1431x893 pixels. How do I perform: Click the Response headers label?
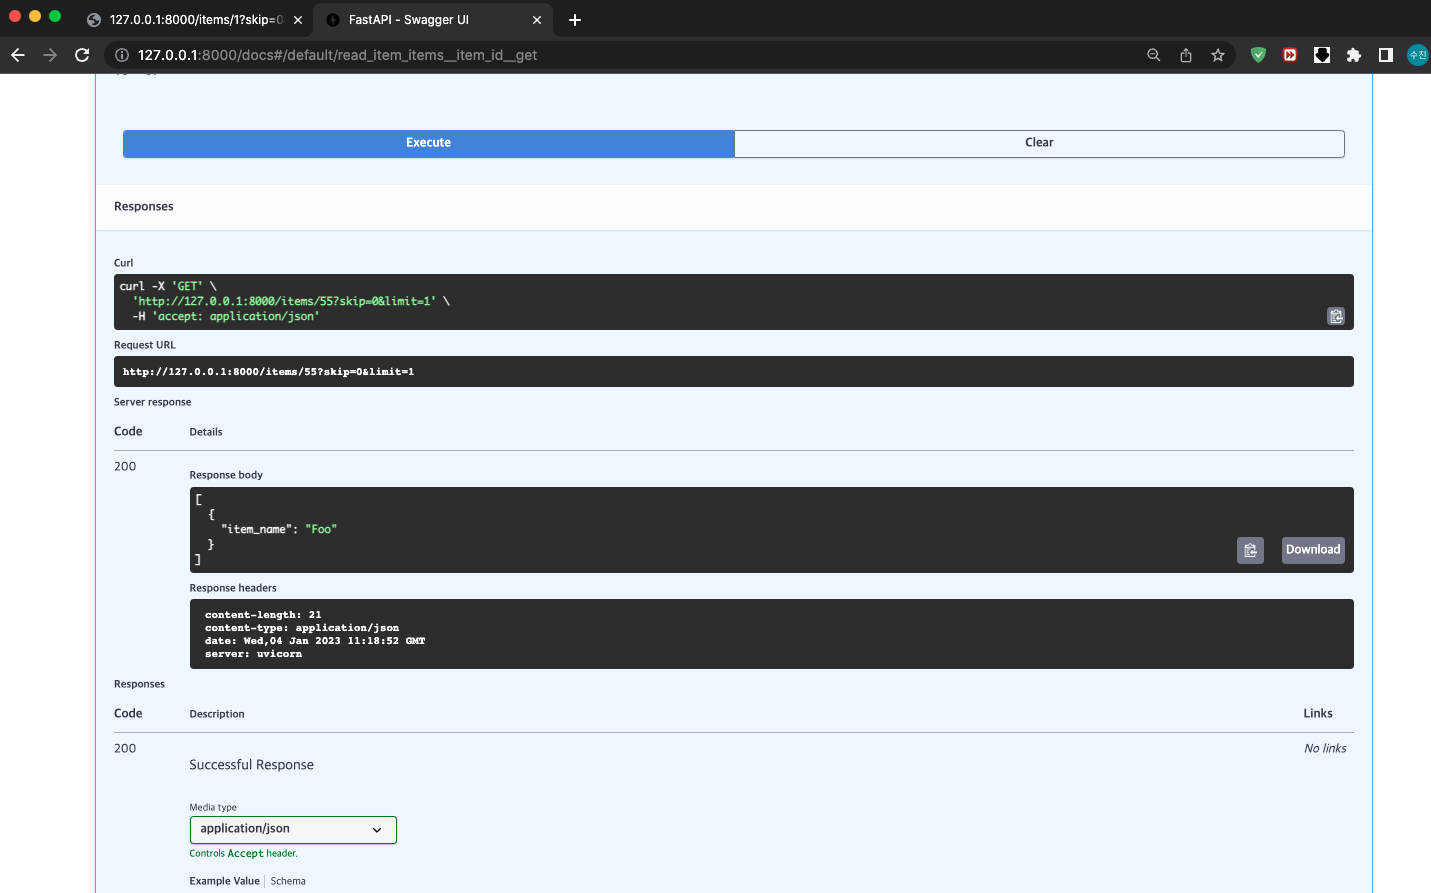[233, 588]
